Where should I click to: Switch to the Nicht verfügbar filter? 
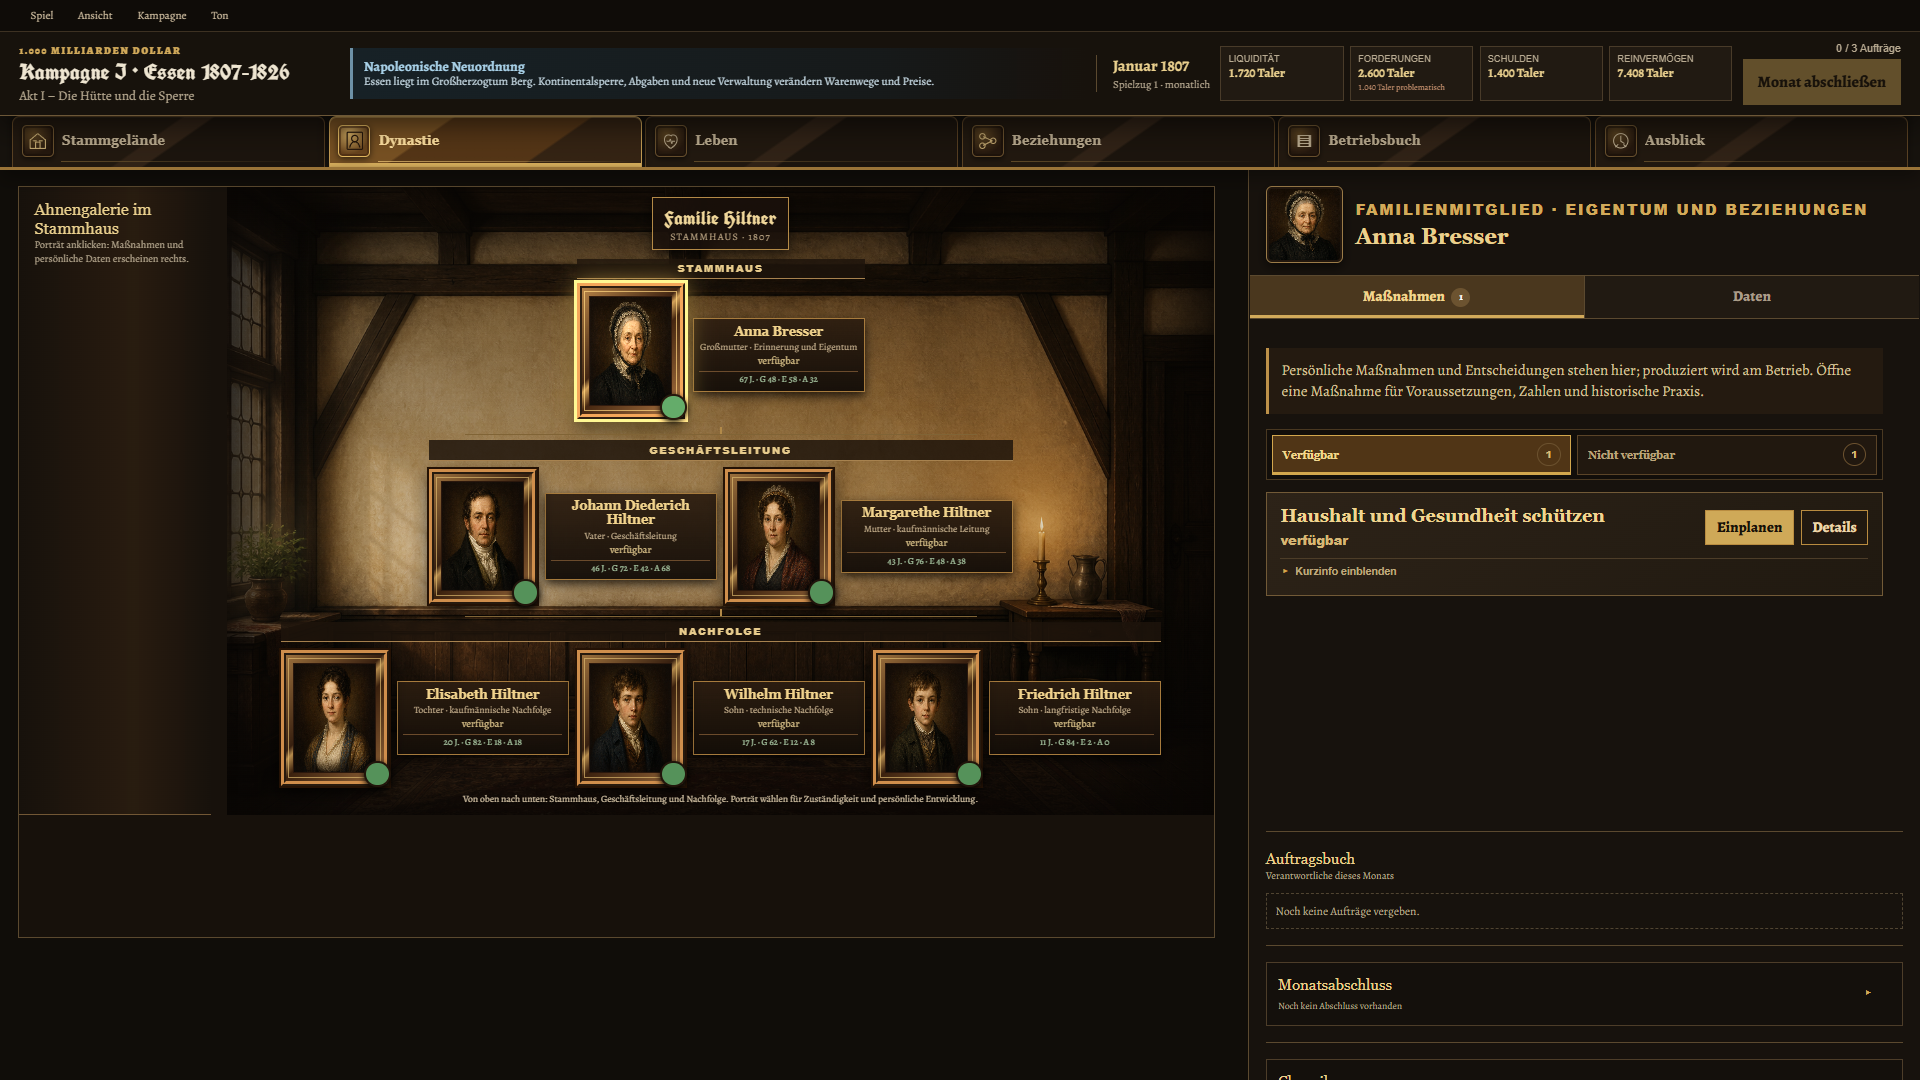coord(1727,455)
